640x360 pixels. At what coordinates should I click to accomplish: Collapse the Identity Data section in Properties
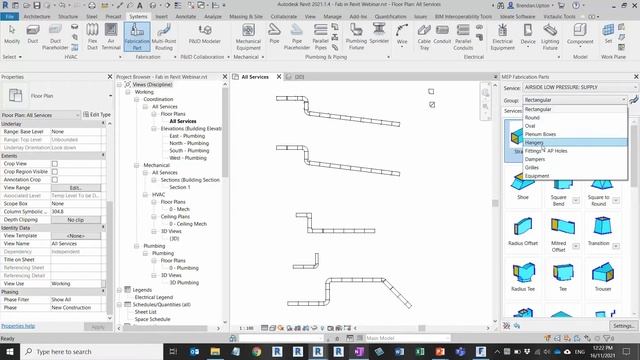point(103,227)
